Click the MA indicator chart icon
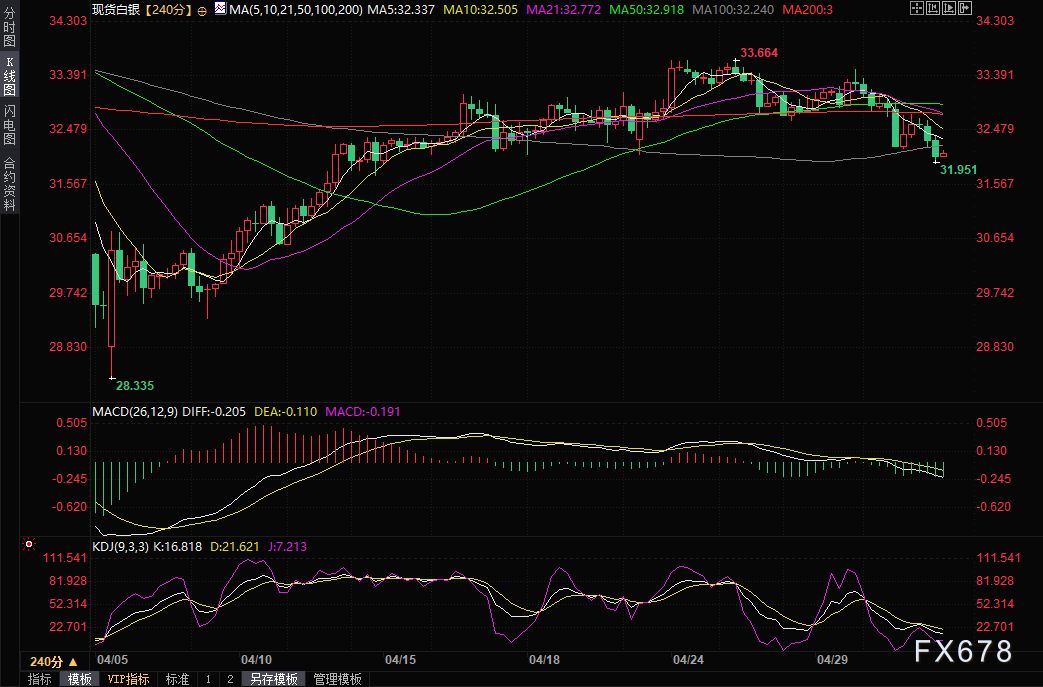Screen dimensions: 1043x687 219,9
